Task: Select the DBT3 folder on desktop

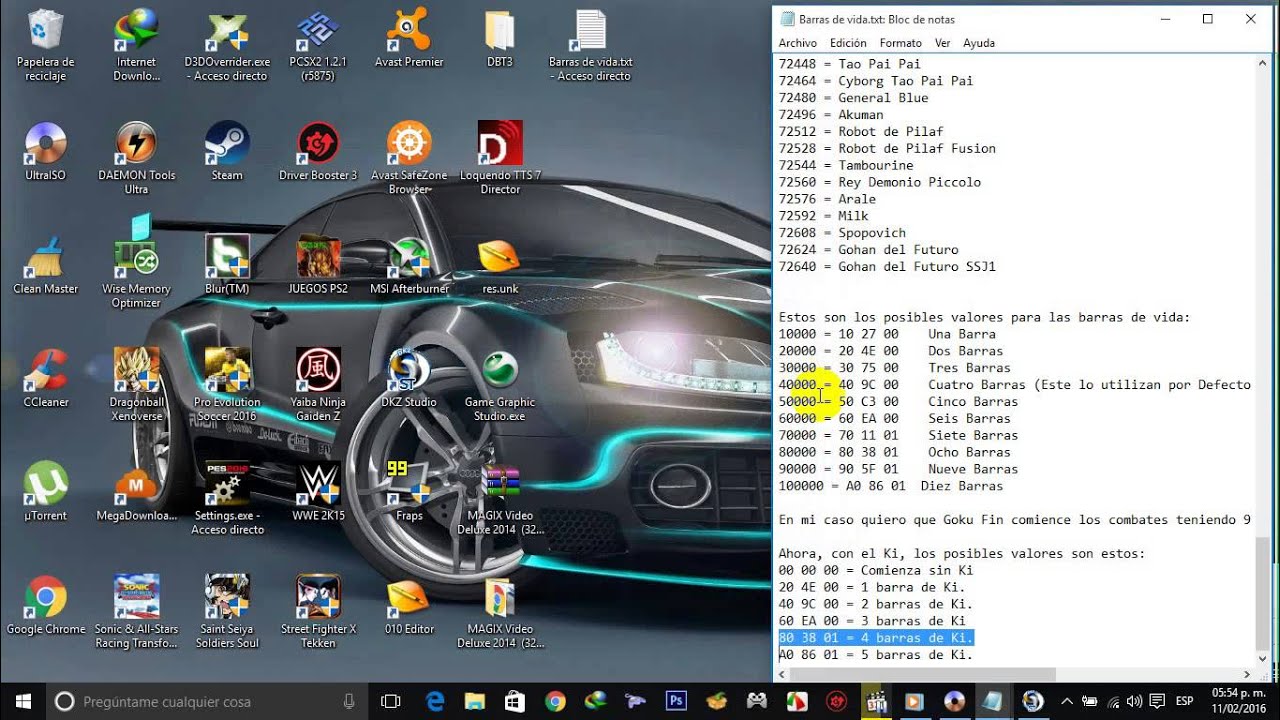Action: point(499,39)
